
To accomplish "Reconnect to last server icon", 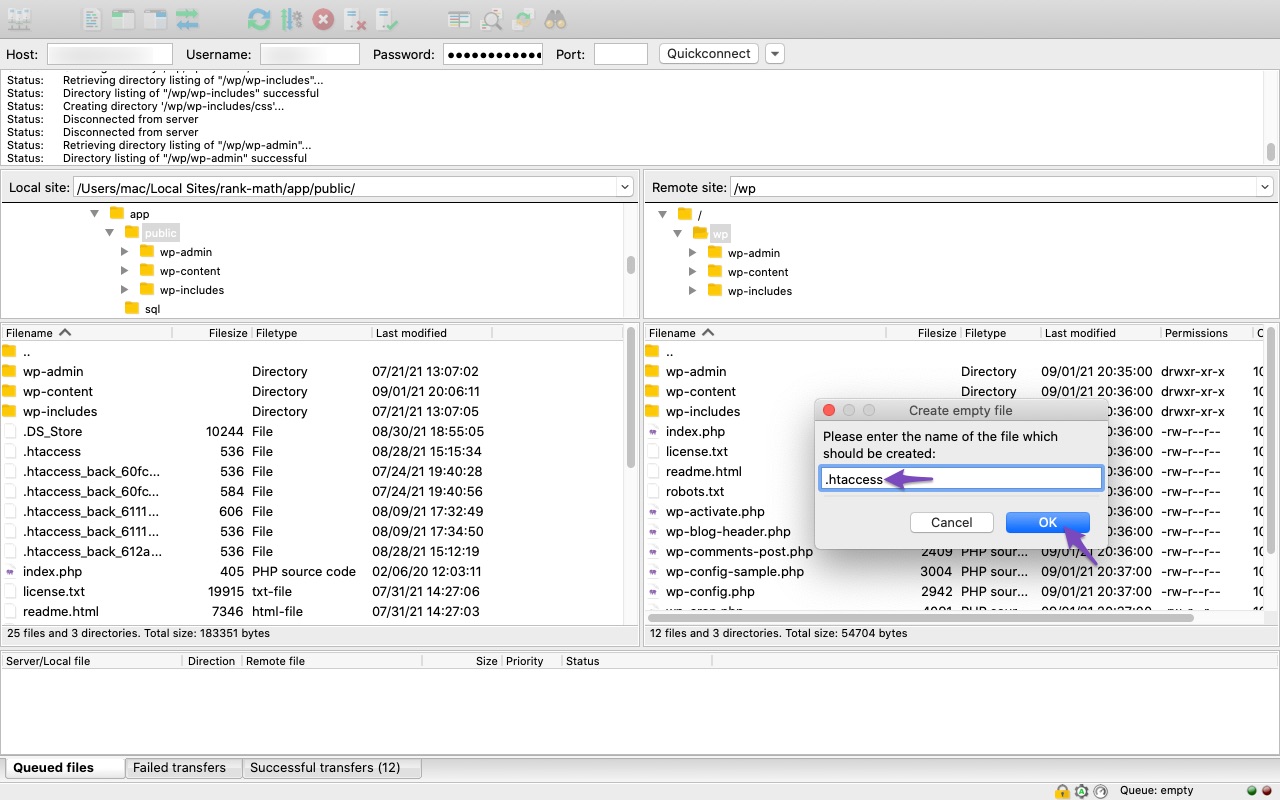I will 387,19.
